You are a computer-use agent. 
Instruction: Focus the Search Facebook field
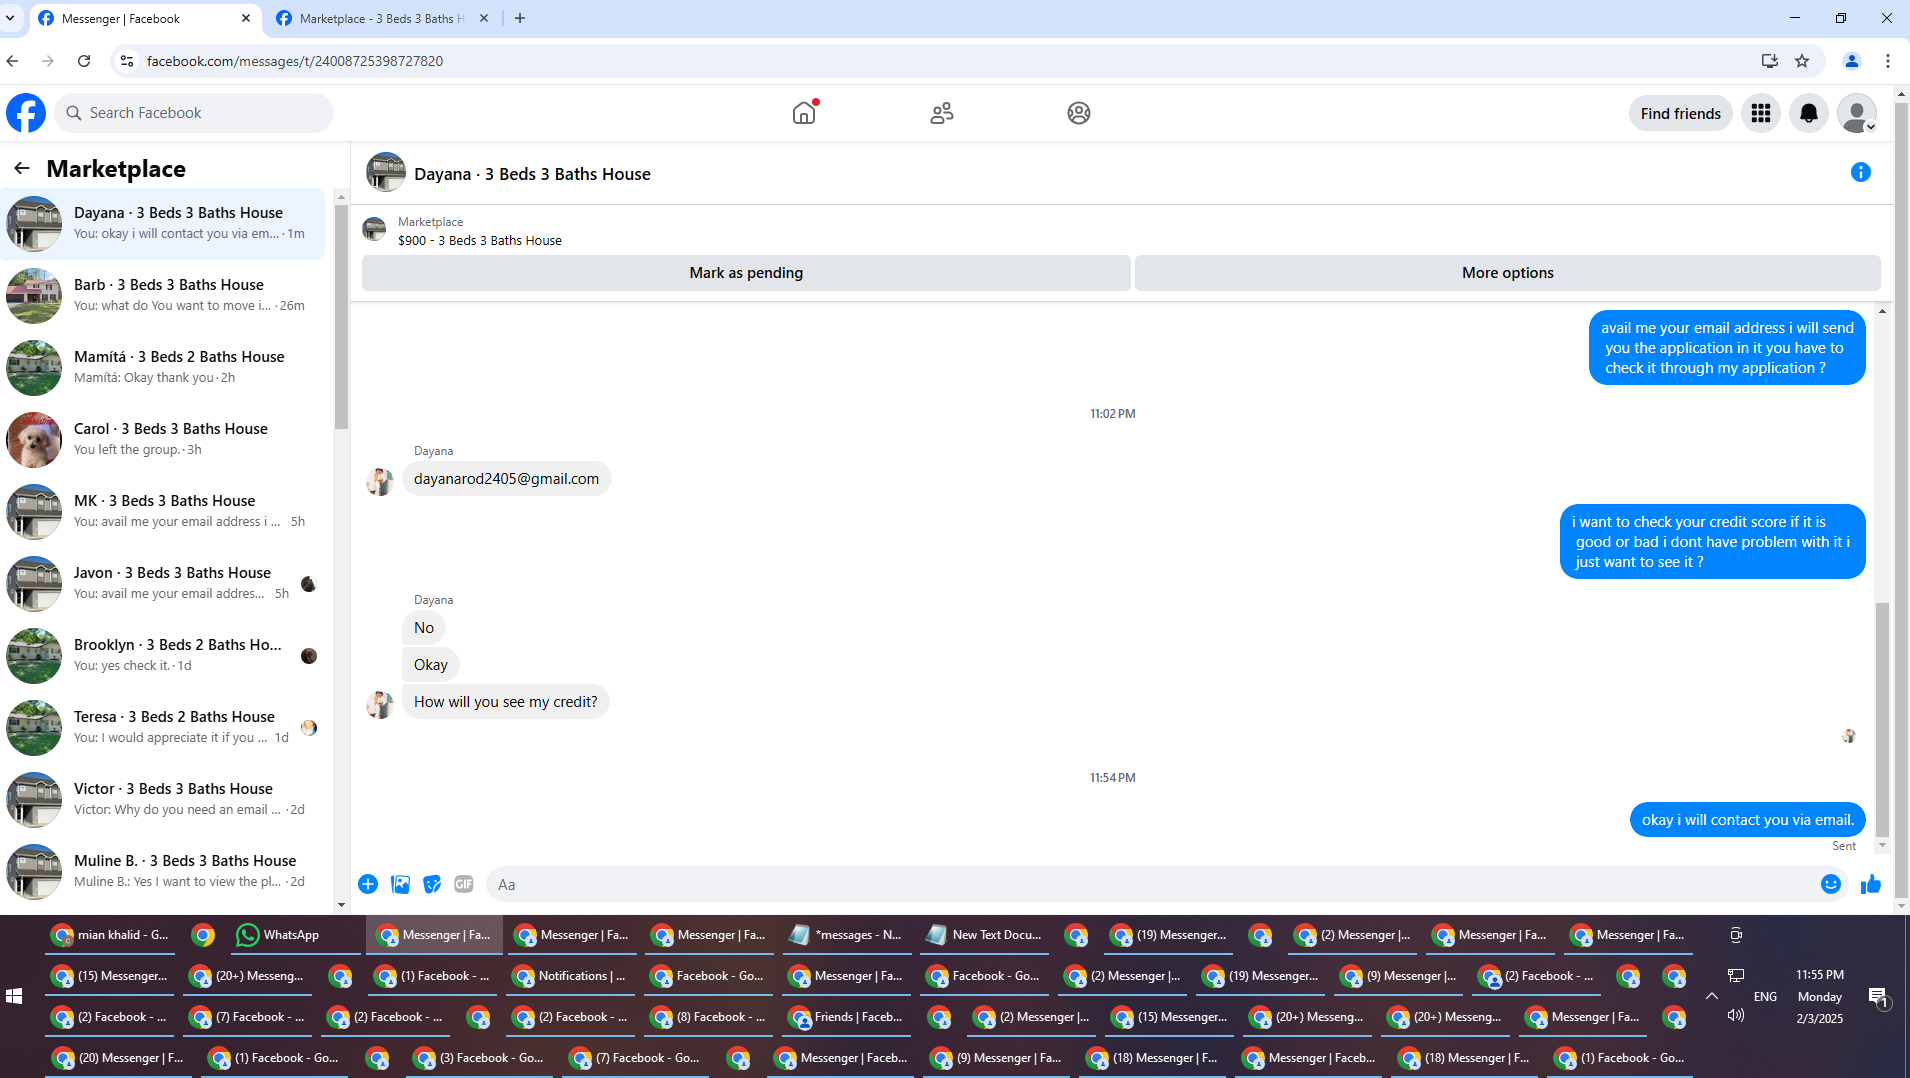[x=194, y=113]
